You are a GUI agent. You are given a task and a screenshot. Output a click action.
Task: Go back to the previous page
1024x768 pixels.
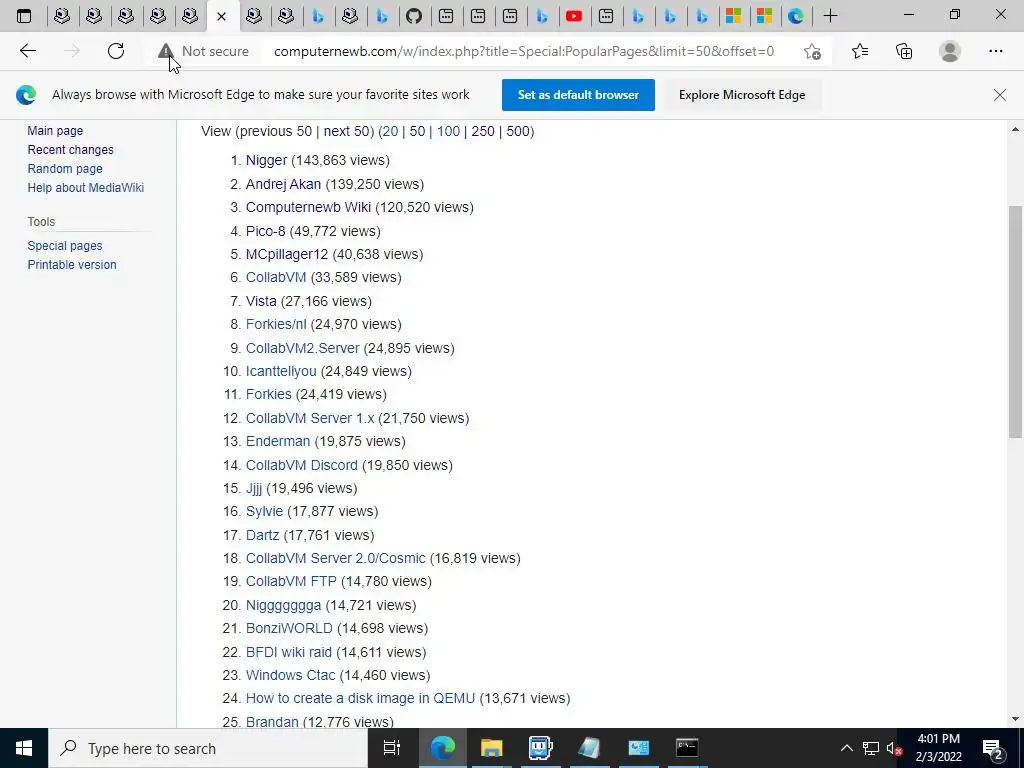click(x=27, y=51)
